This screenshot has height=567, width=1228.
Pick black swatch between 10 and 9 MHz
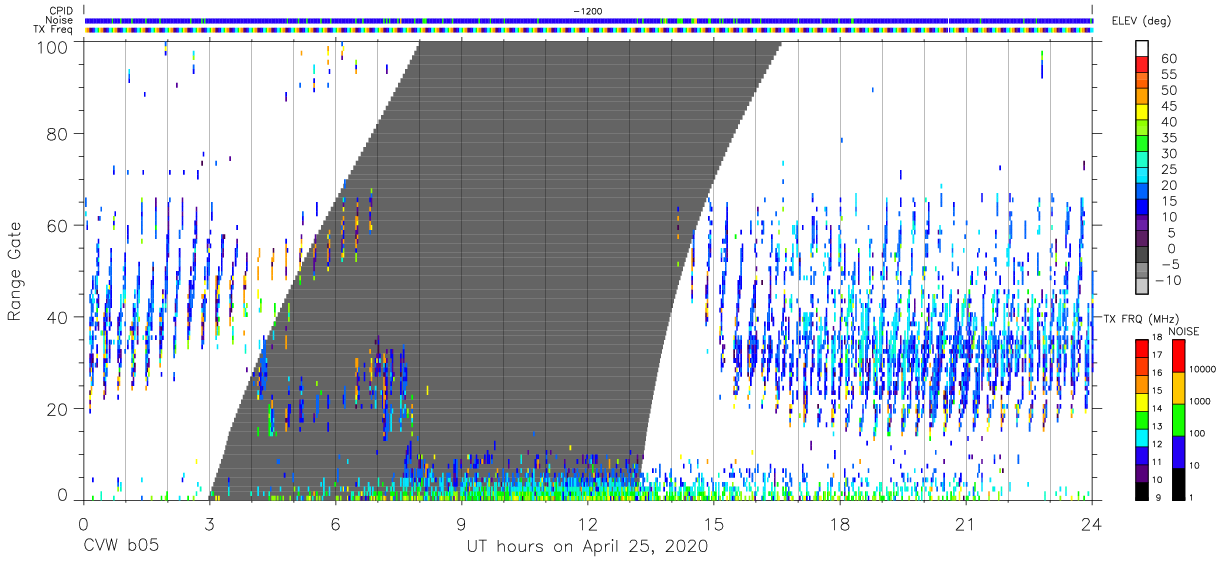click(1141, 490)
